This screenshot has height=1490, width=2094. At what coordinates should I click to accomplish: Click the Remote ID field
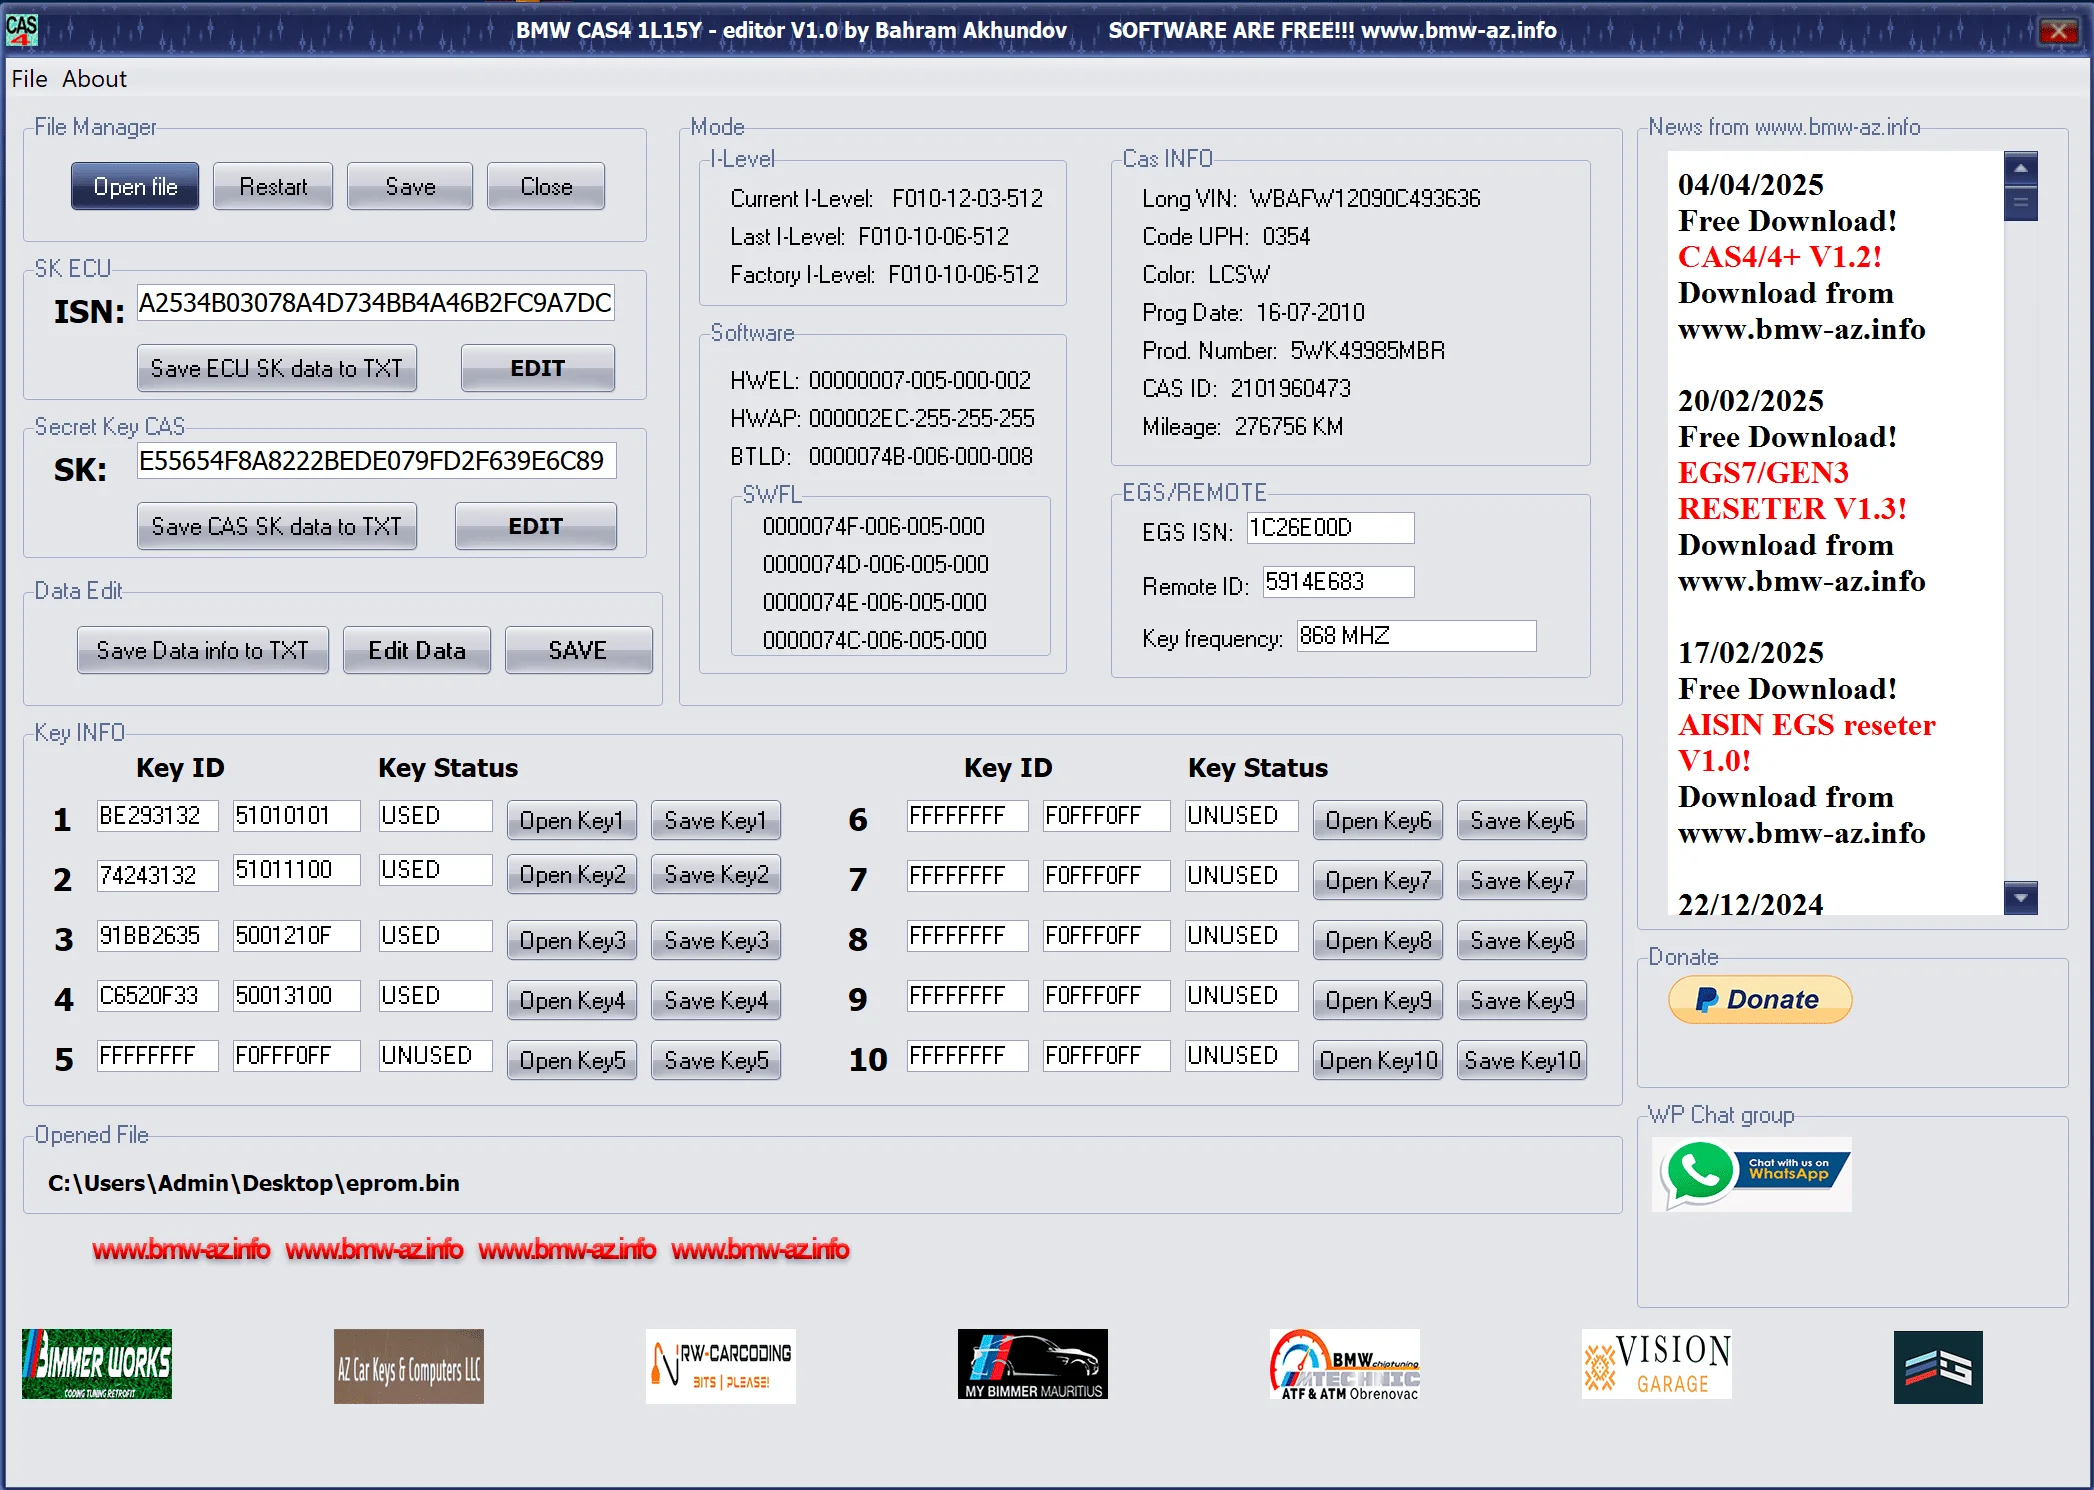tap(1338, 582)
